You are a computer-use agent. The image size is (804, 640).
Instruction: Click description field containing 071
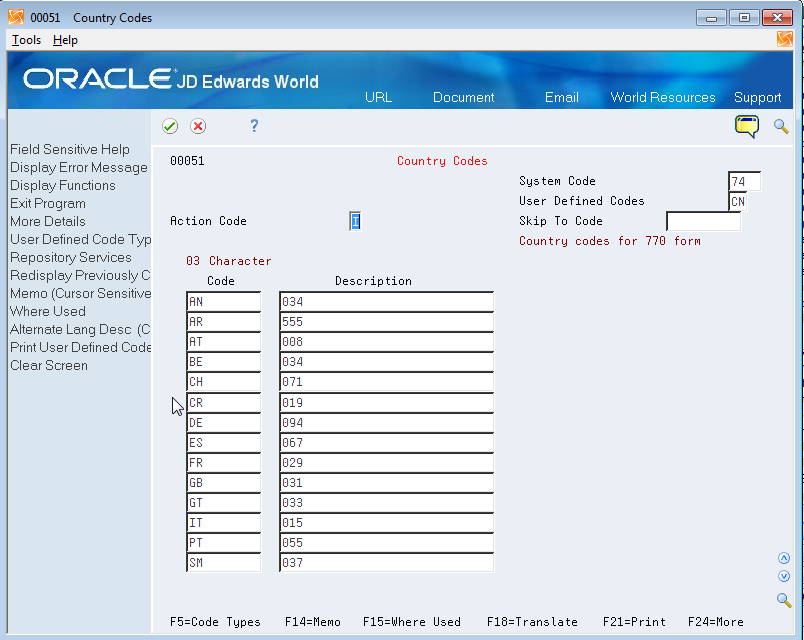point(387,382)
